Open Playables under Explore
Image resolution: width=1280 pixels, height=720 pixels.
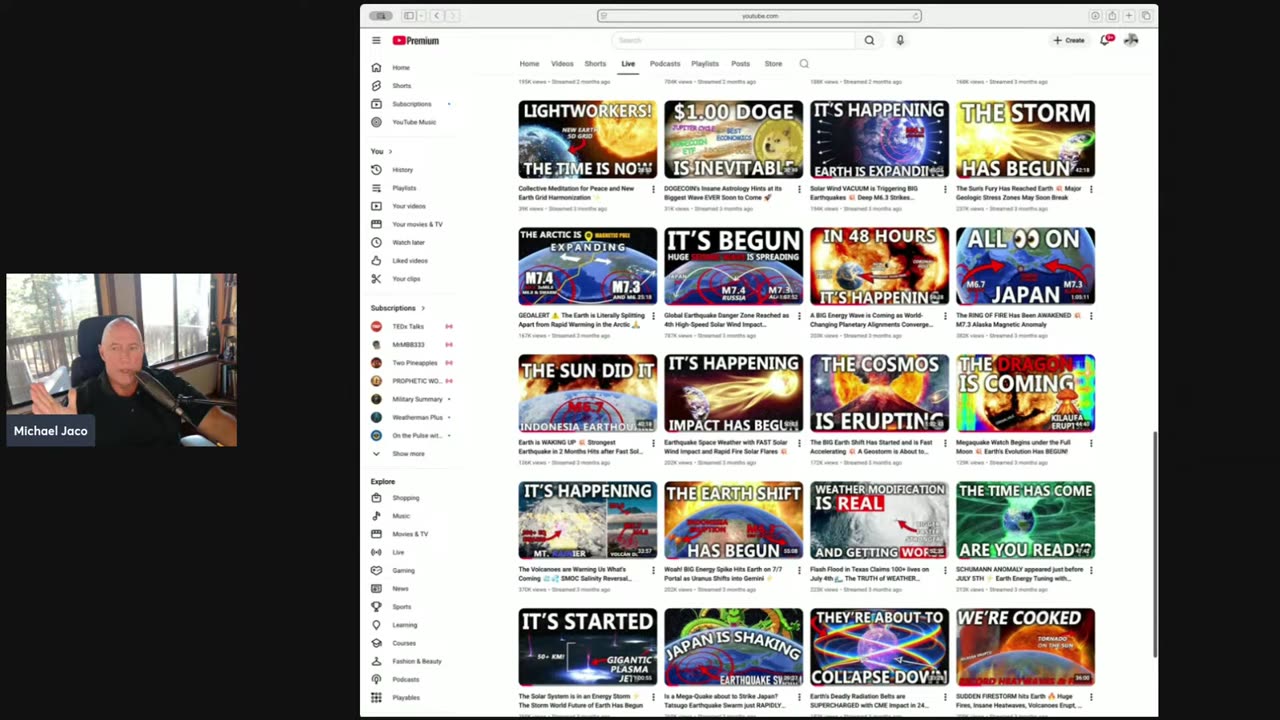pos(407,698)
